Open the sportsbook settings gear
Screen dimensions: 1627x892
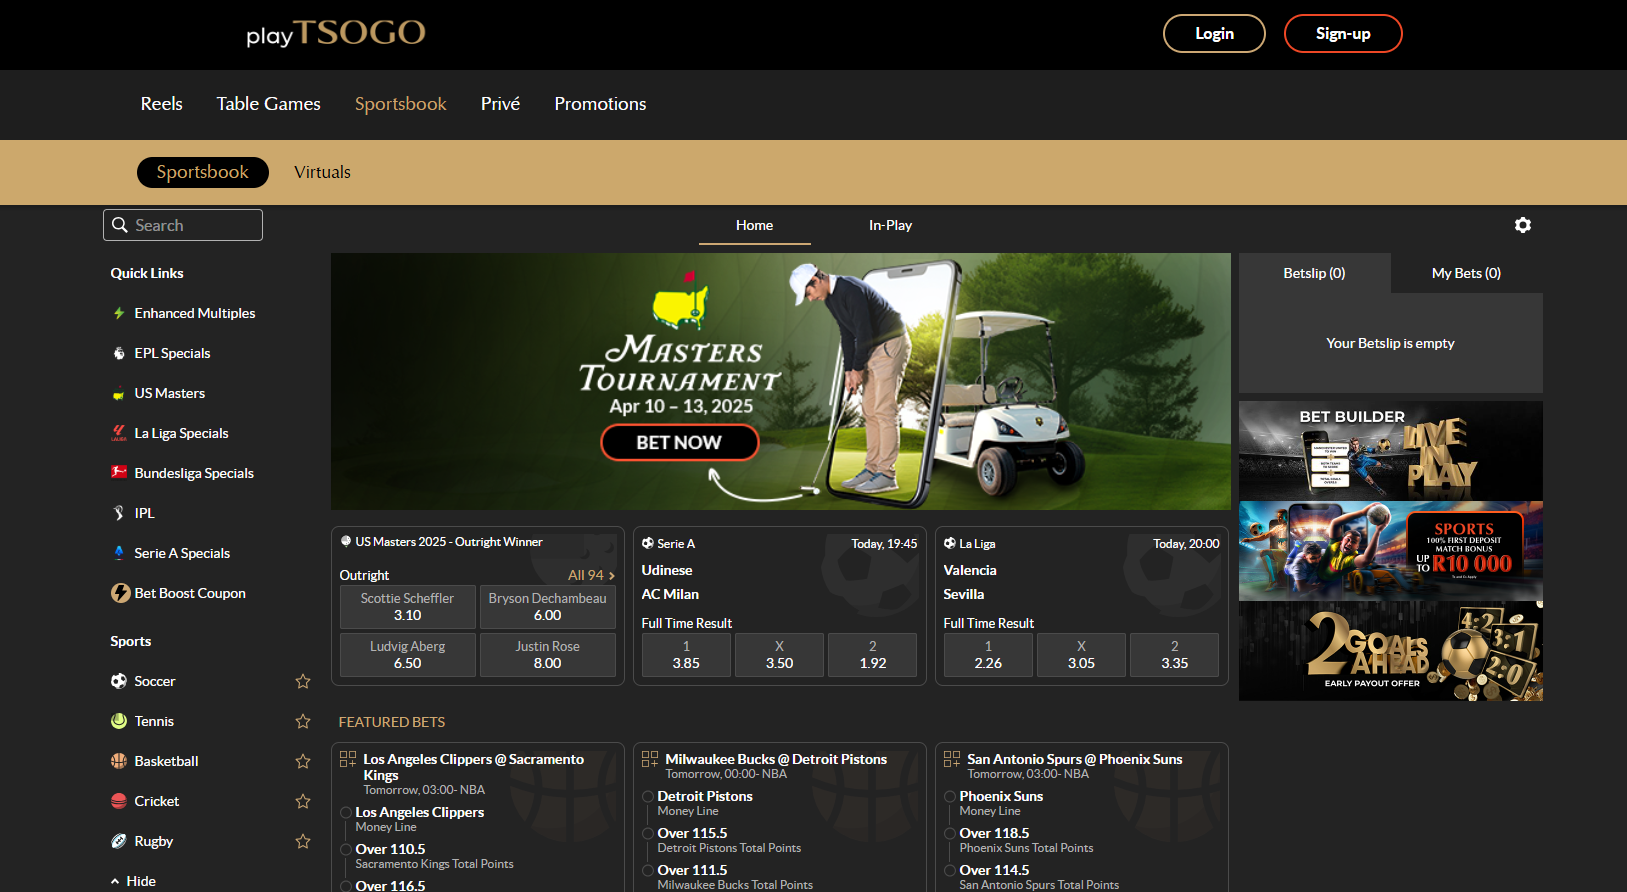point(1522,225)
